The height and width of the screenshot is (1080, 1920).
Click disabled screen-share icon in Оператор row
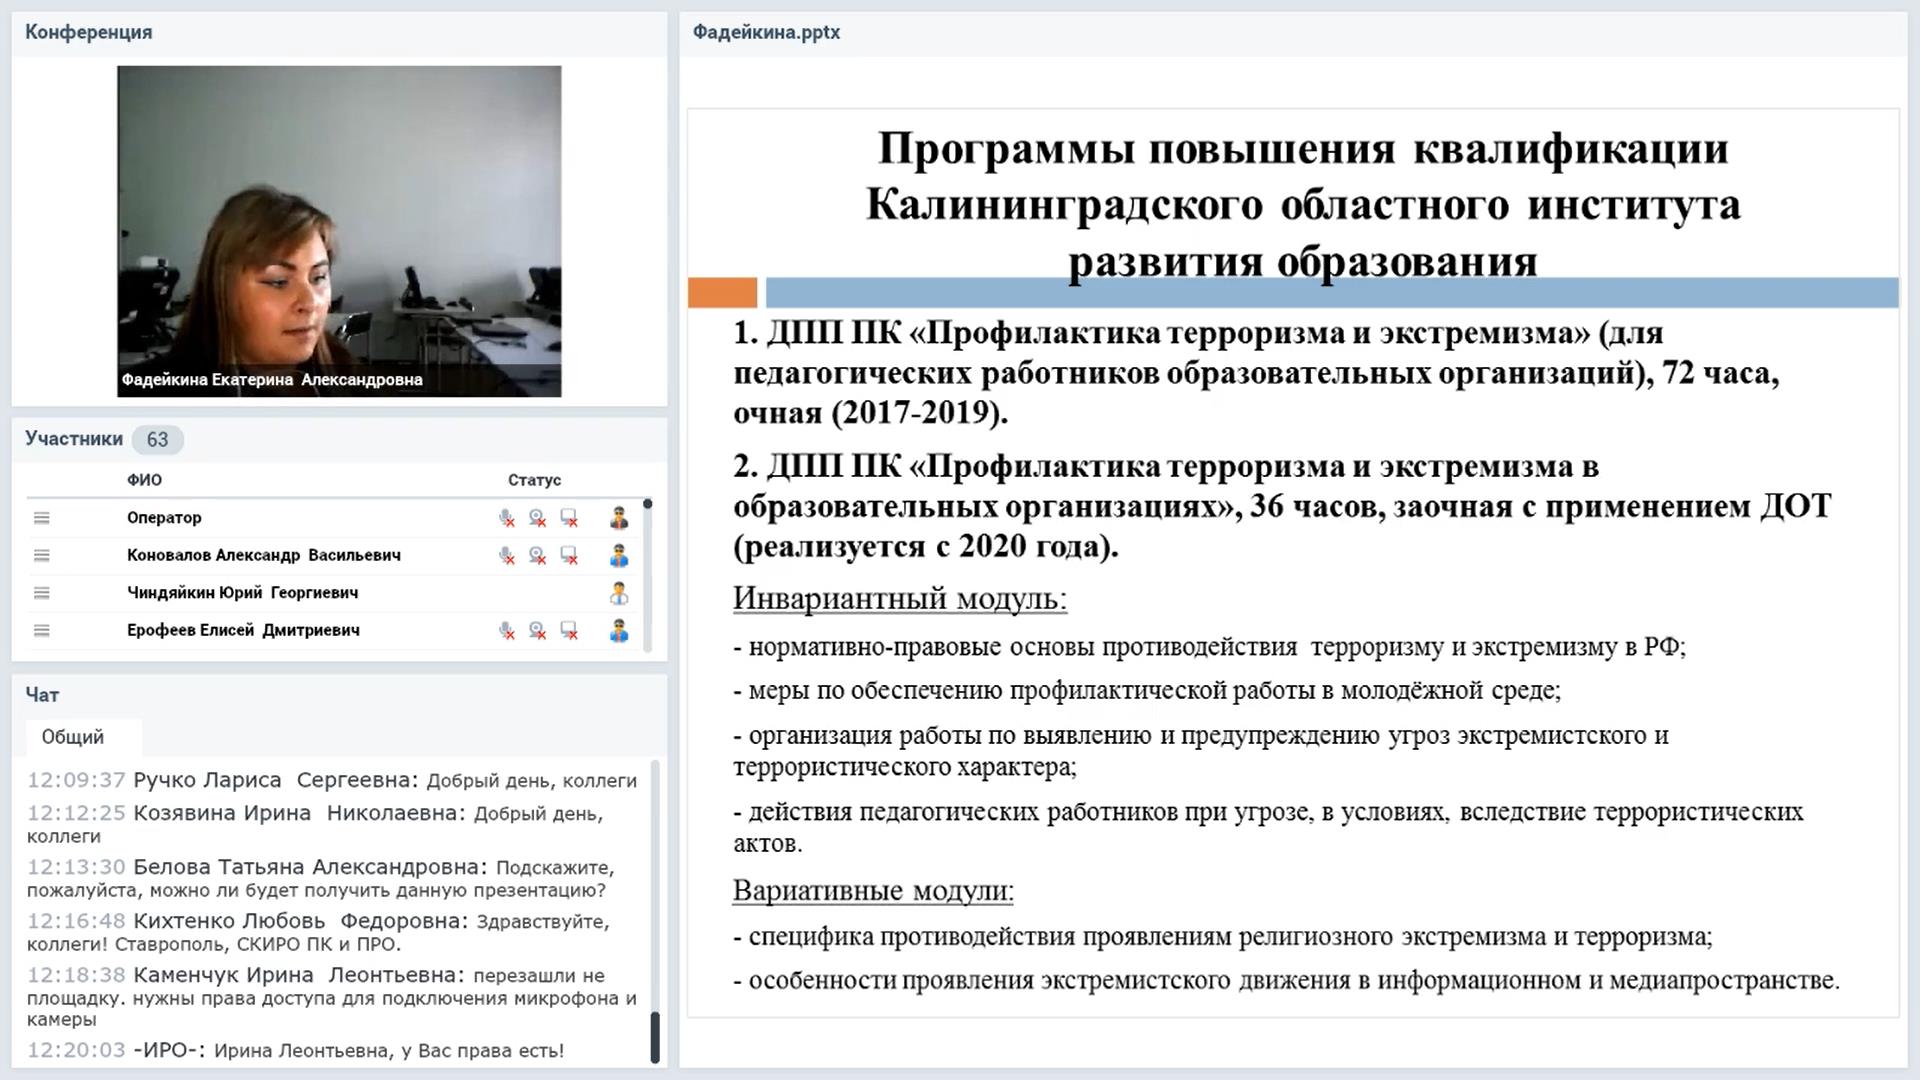pos(569,518)
